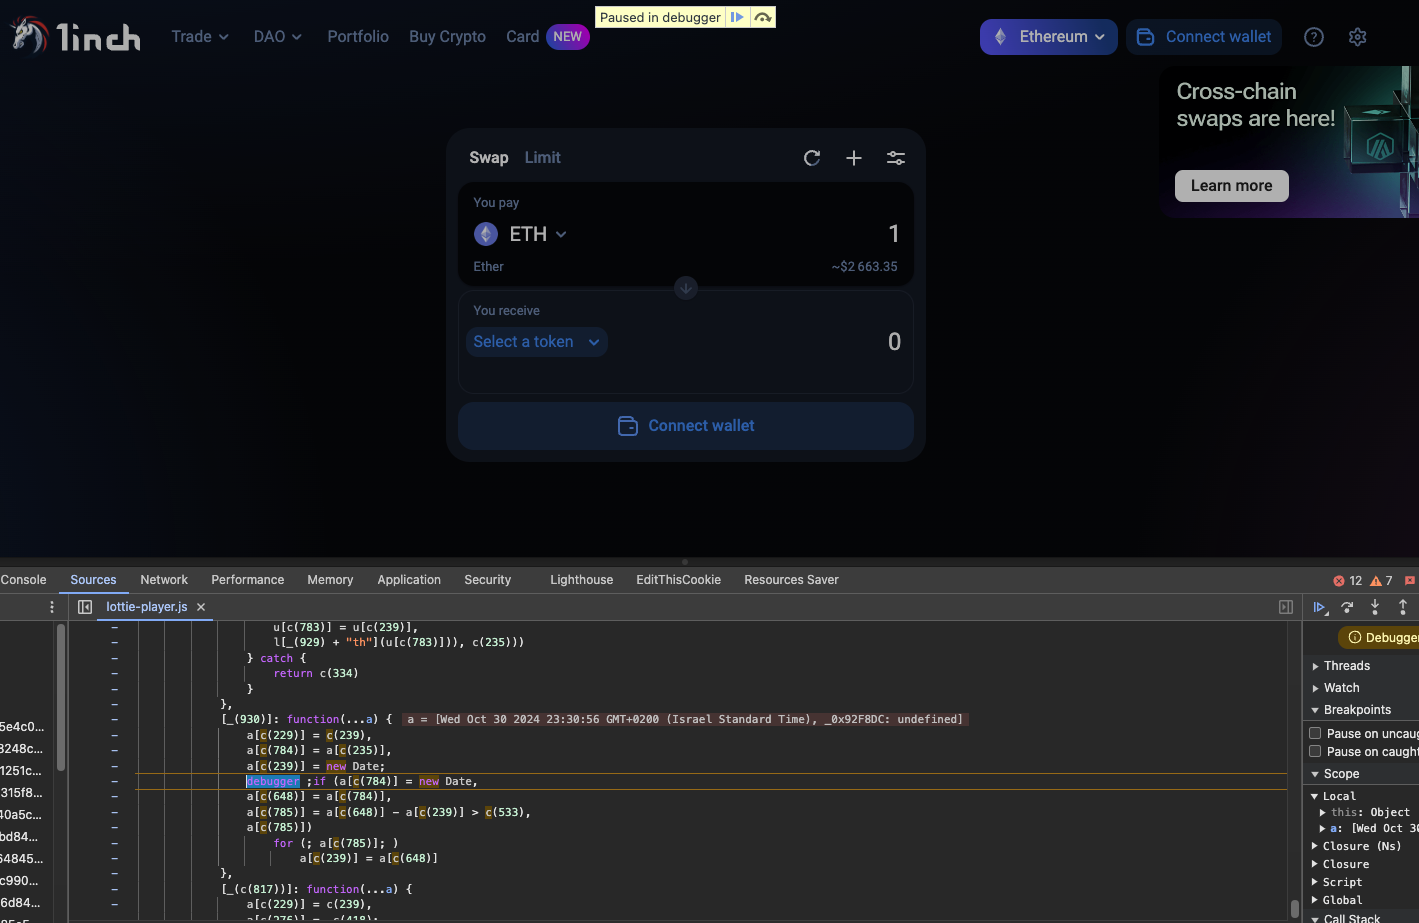Viewport: 1419px width, 923px height.
Task: Expand the Watch section
Action: pos(1341,688)
